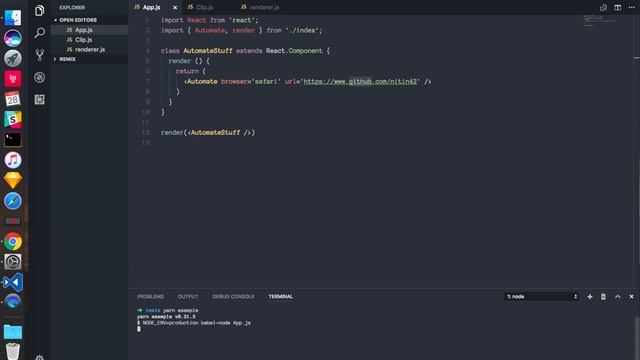Click the 'safari' browser value string
The width and height of the screenshot is (640, 360).
point(266,82)
